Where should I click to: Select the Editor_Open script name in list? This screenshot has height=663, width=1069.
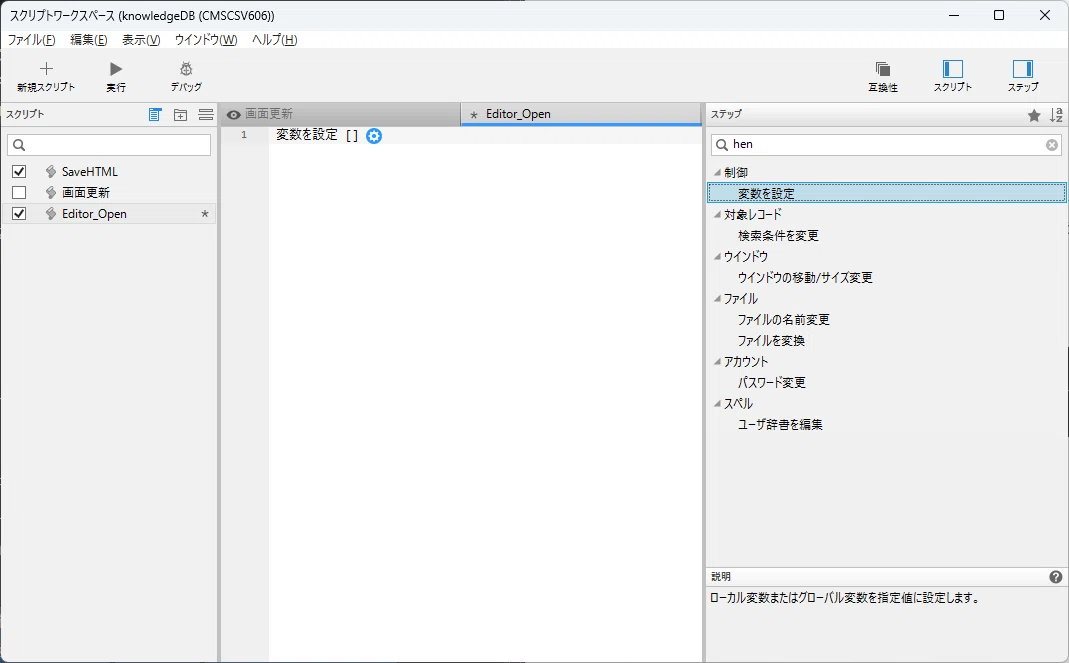[94, 214]
